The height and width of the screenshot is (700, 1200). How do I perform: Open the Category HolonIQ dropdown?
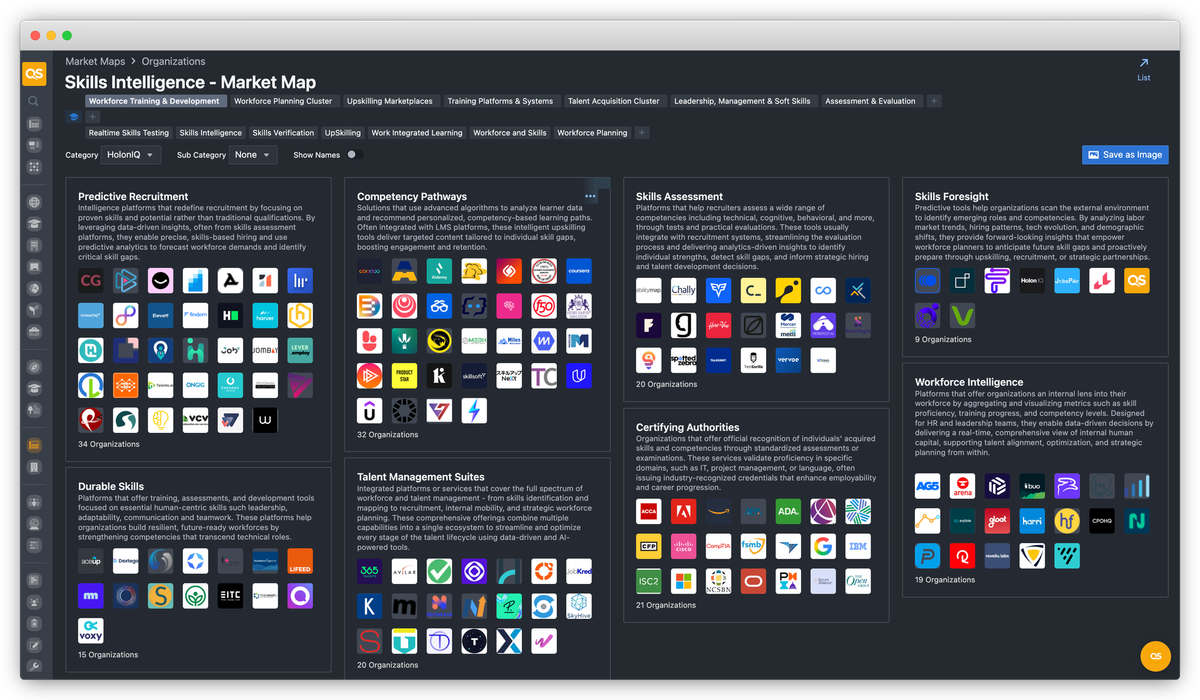(131, 155)
